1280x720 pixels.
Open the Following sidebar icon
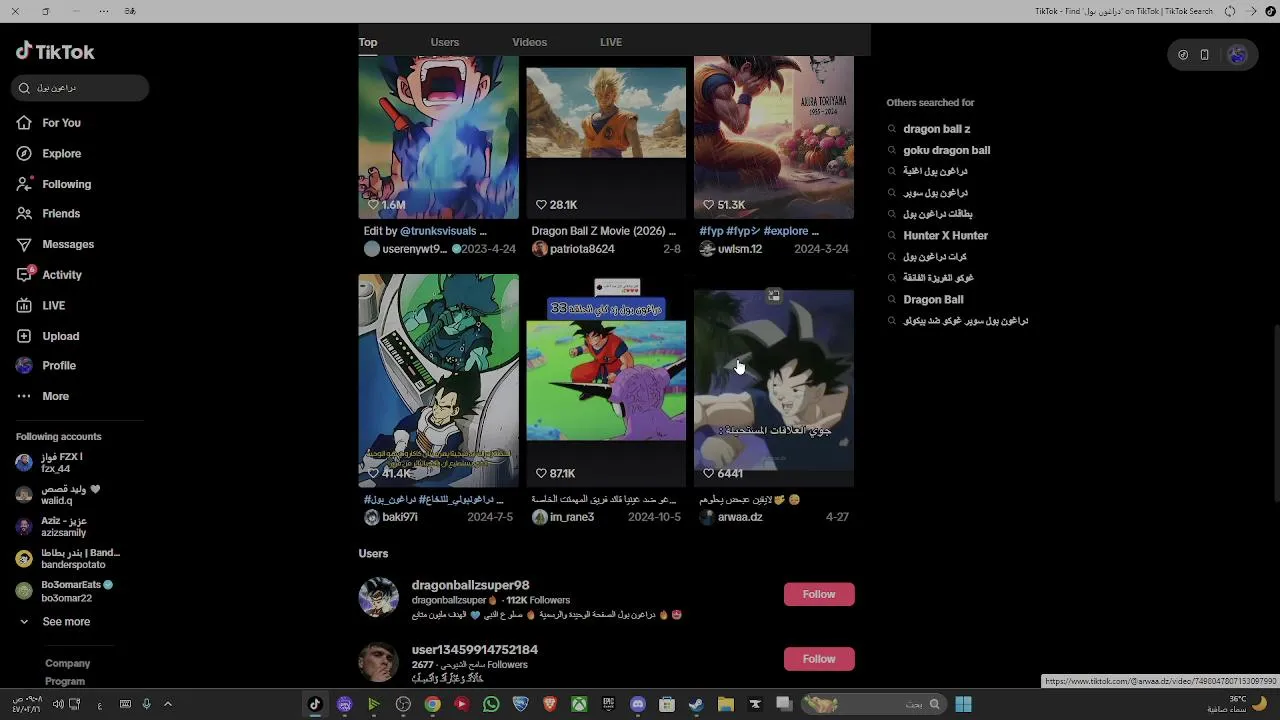[x=24, y=184]
